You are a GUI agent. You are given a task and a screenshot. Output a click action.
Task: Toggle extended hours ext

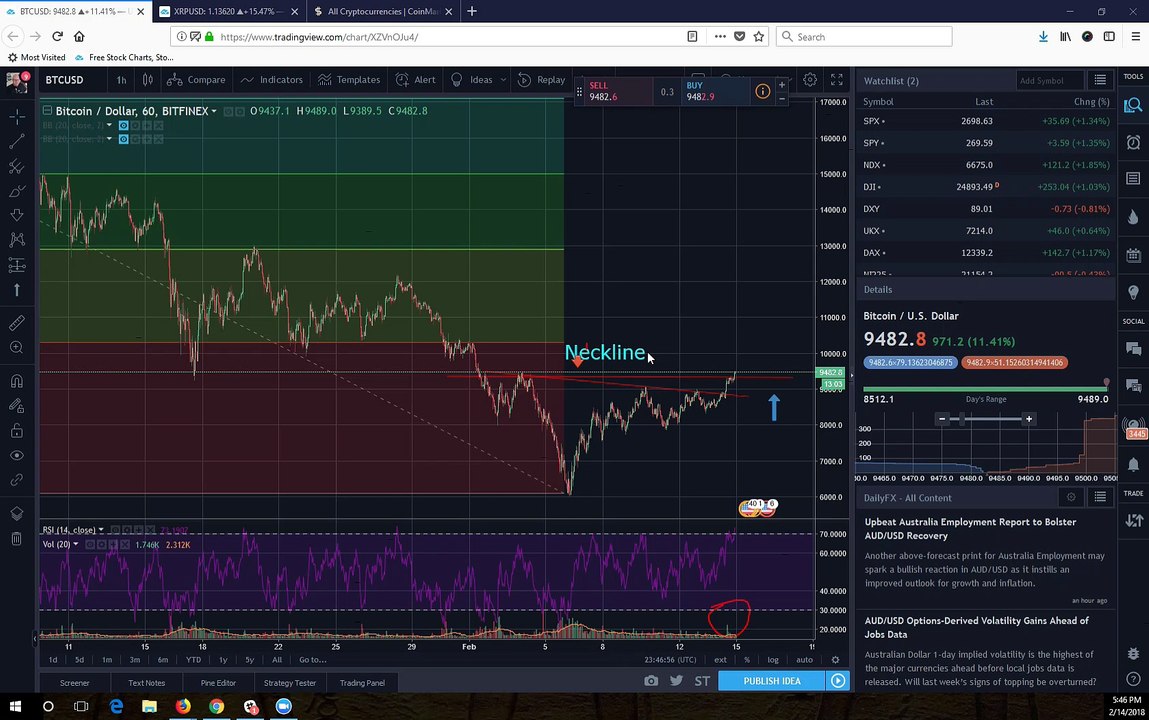click(720, 659)
